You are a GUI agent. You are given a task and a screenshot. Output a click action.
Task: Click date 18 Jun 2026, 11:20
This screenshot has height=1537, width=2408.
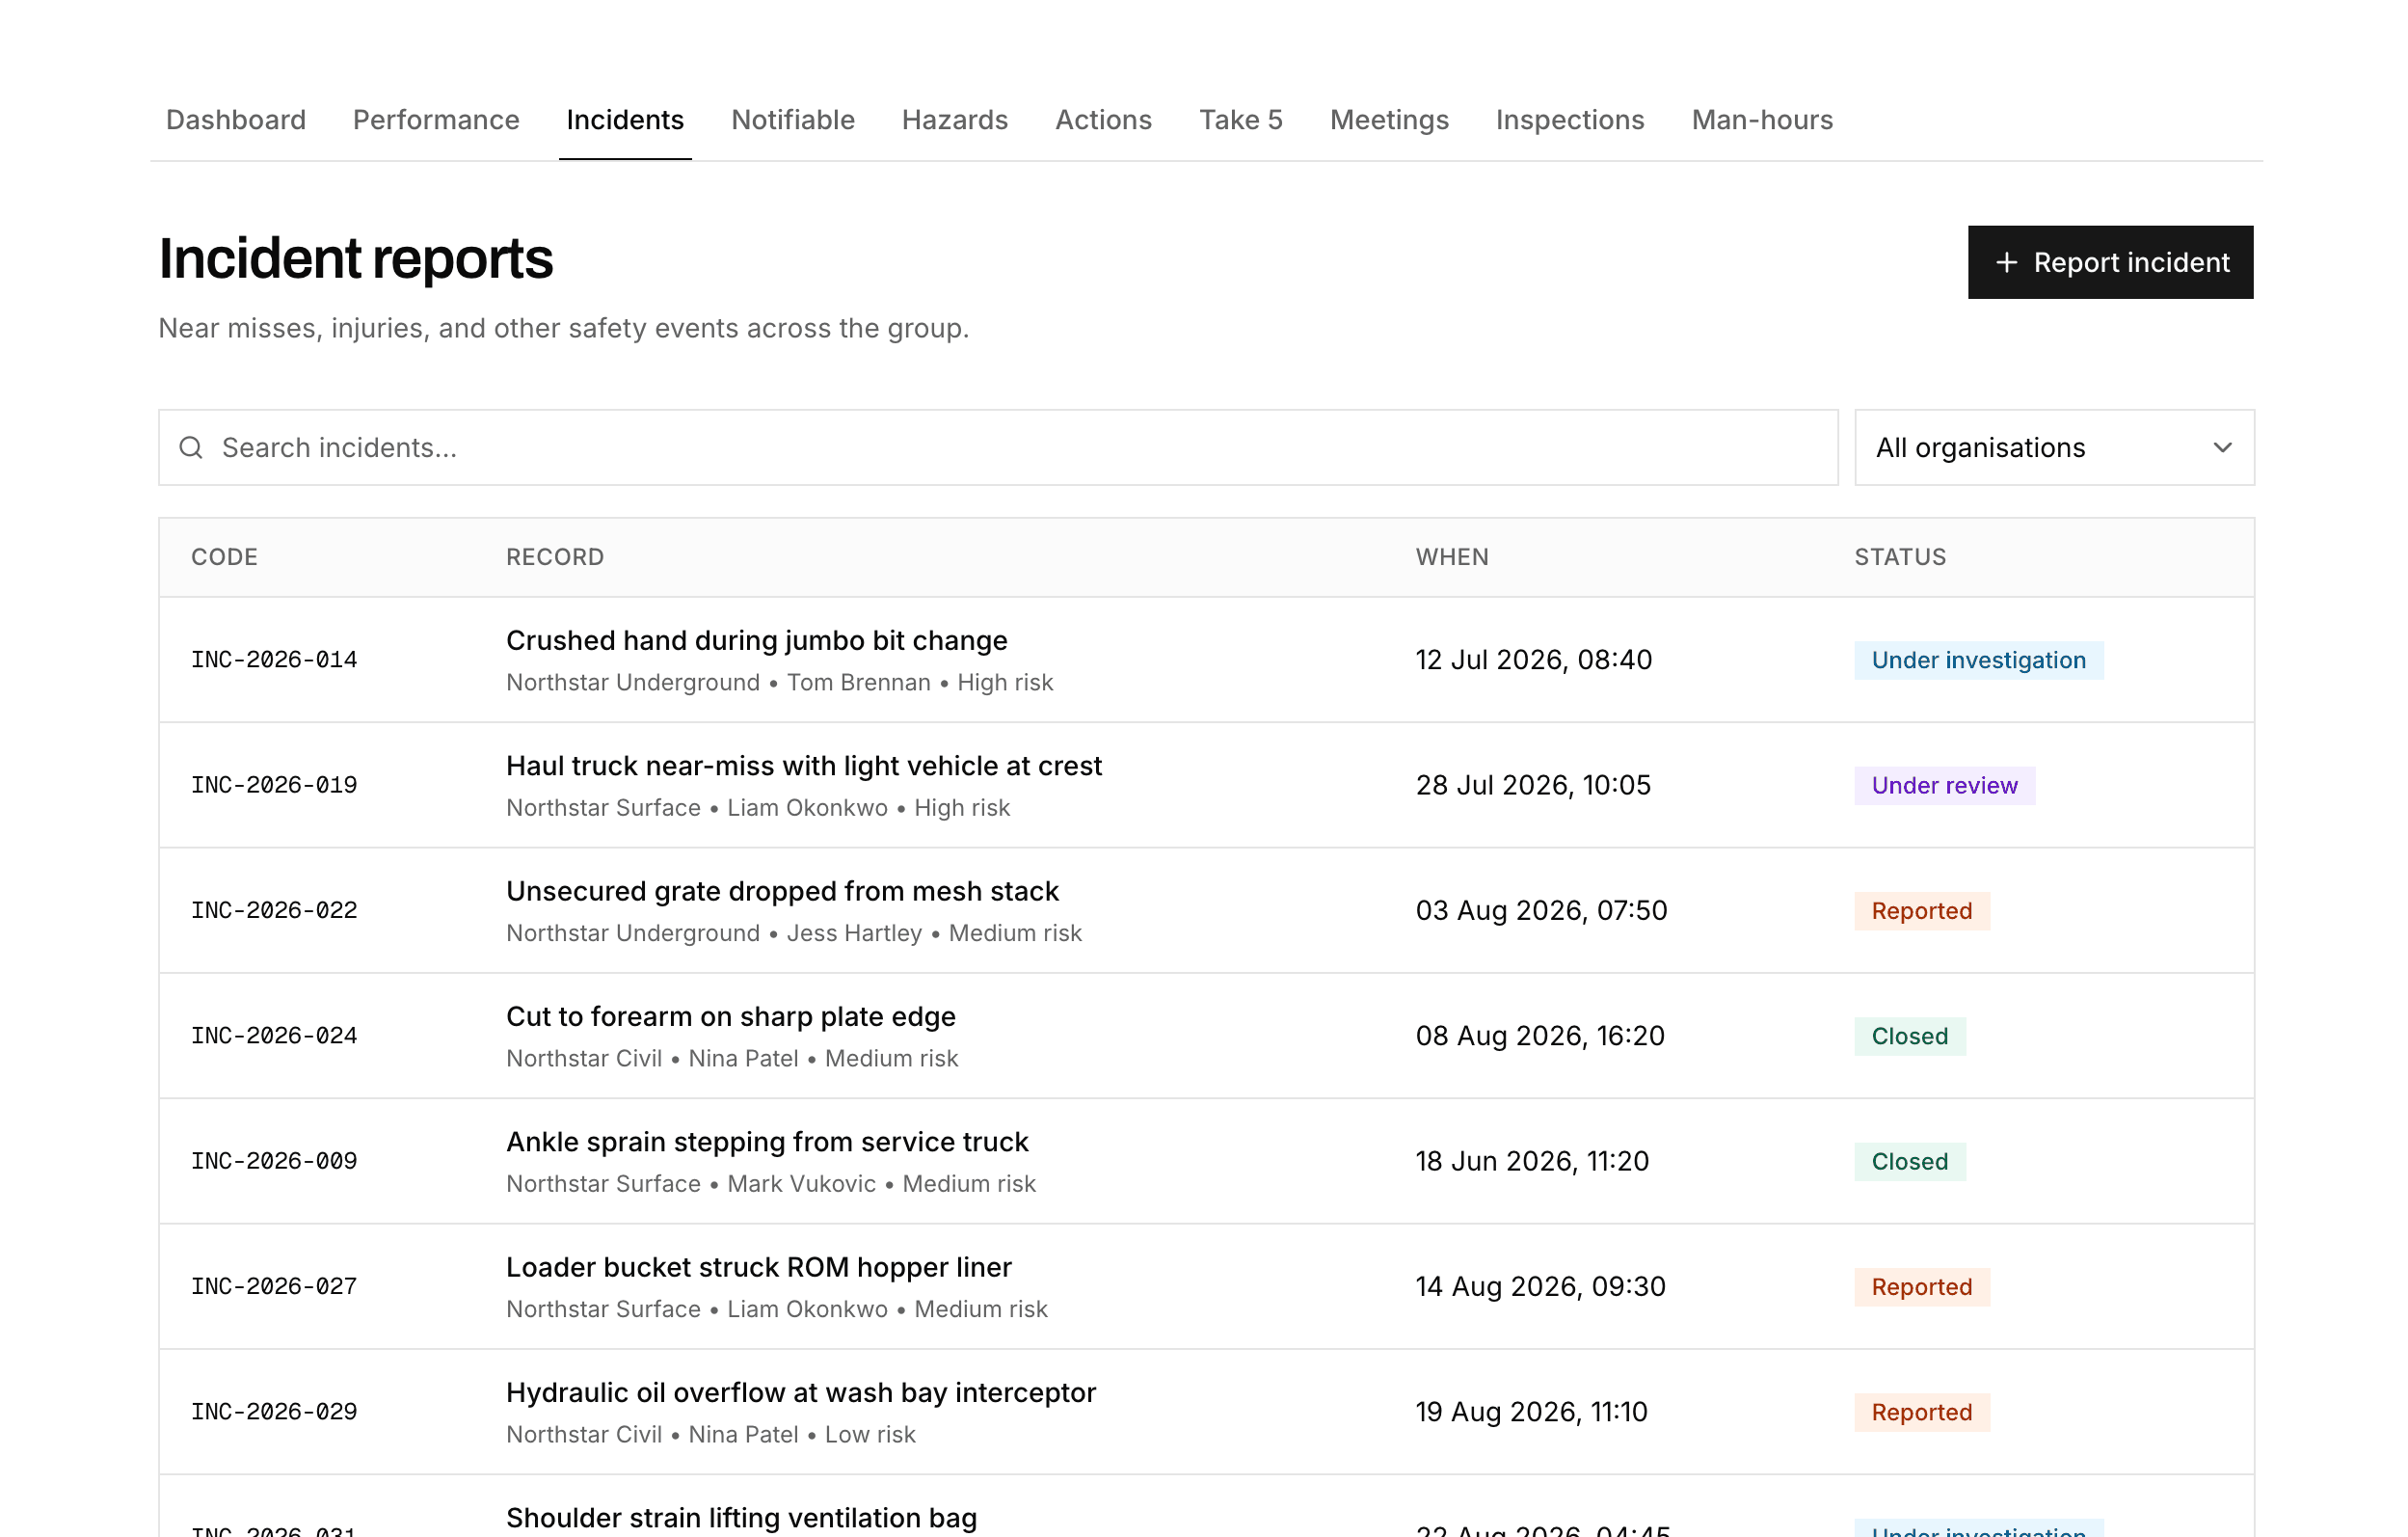click(1532, 1161)
